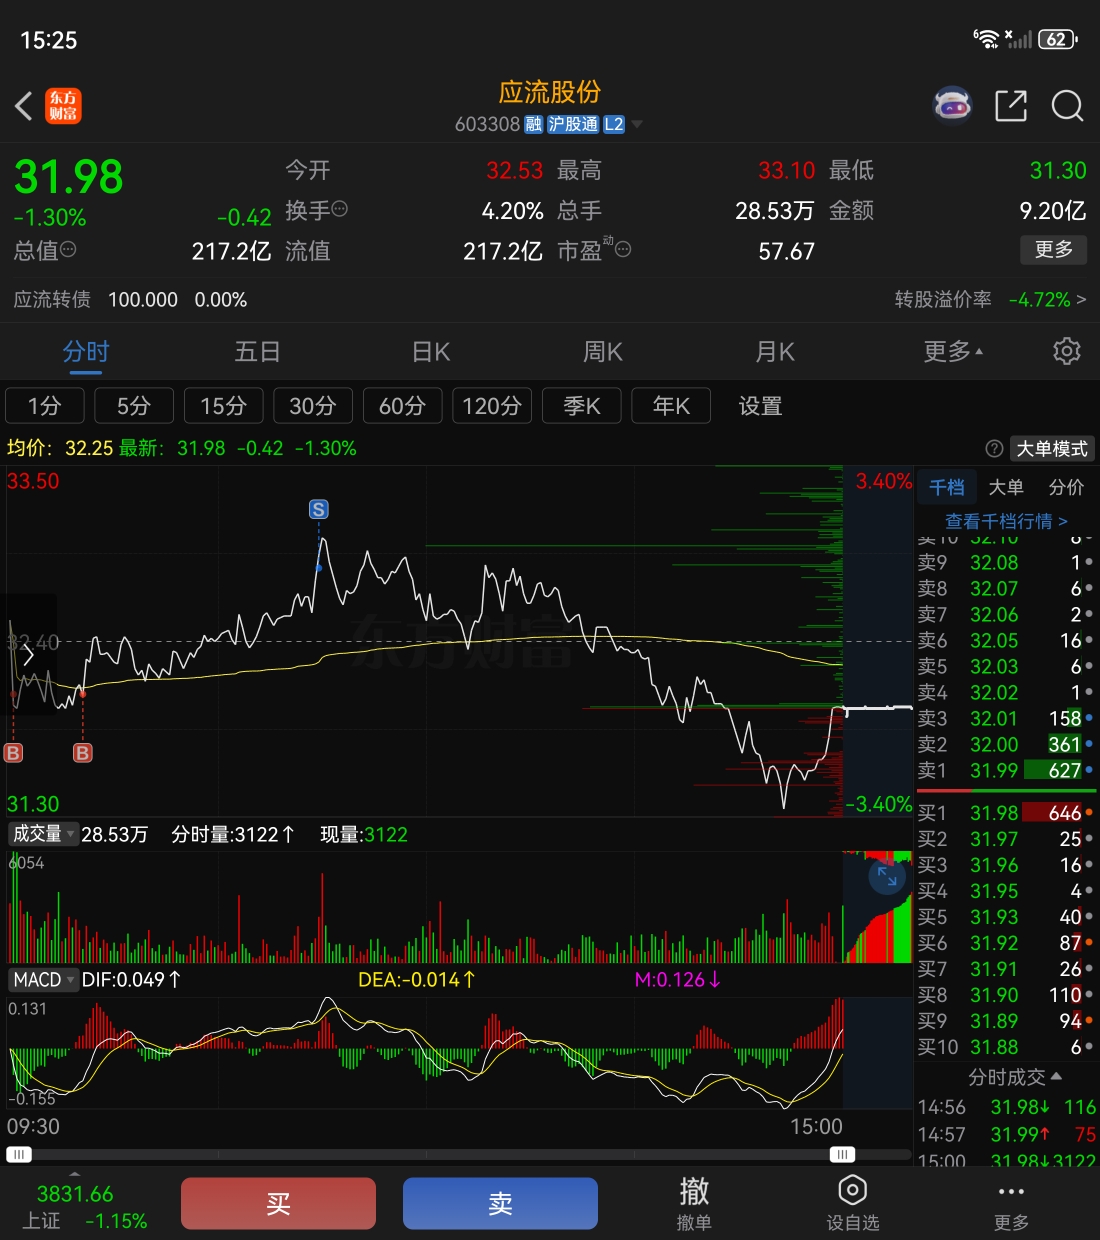Tap the second B buy marker
Viewport: 1100px width, 1240px height.
pyautogui.click(x=83, y=753)
